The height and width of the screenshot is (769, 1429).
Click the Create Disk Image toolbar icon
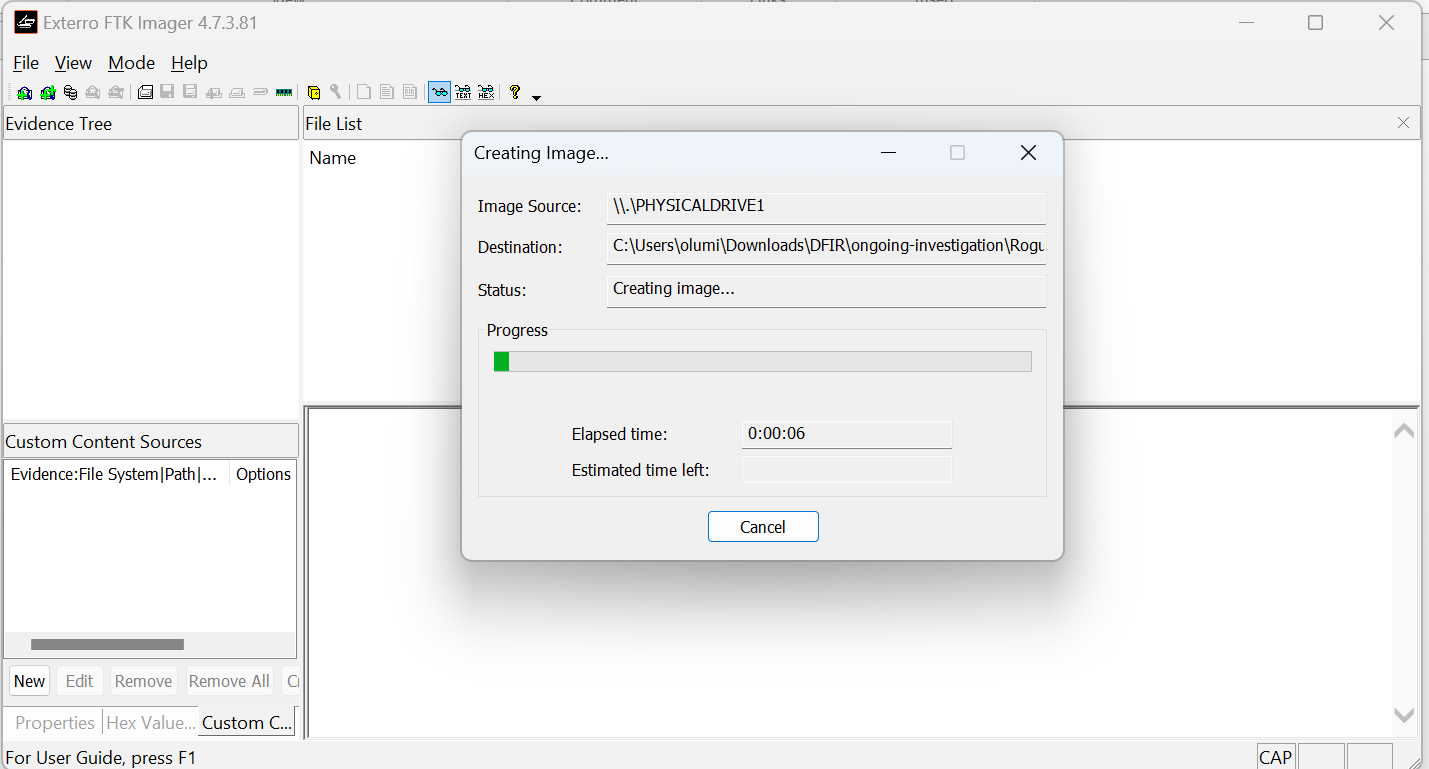coord(145,93)
